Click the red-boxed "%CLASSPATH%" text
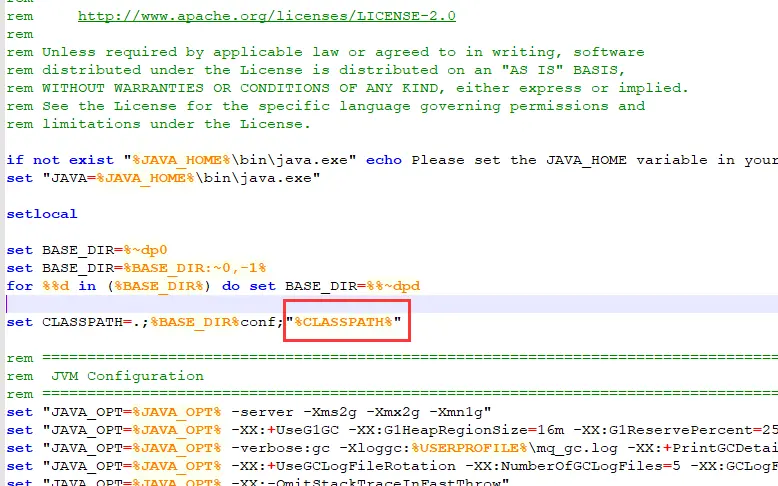 pos(346,322)
